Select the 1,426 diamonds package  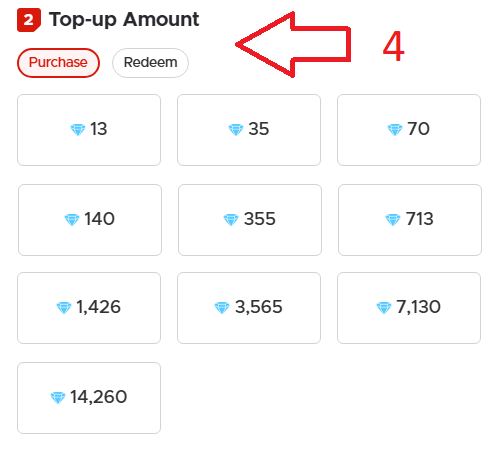(x=89, y=308)
